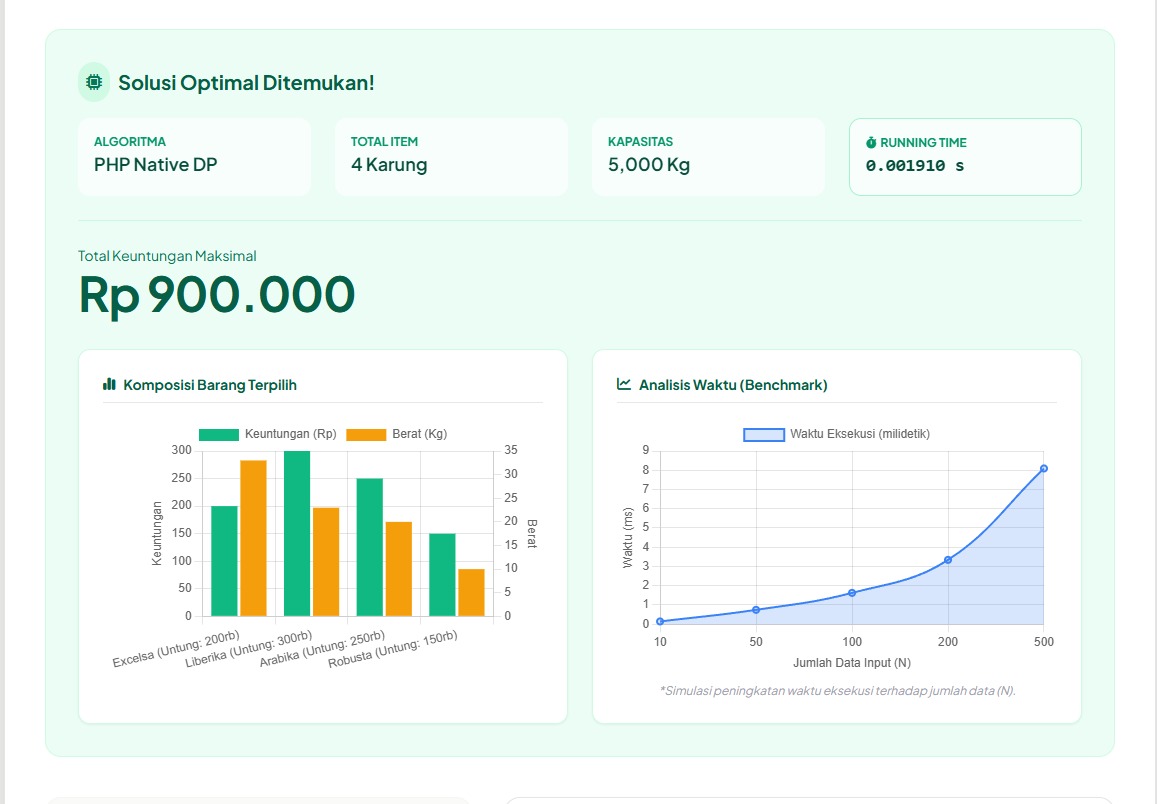Viewport: 1157px width, 804px height.
Task: Toggle the Keuntungan (Rp) legend item
Action: click(268, 434)
